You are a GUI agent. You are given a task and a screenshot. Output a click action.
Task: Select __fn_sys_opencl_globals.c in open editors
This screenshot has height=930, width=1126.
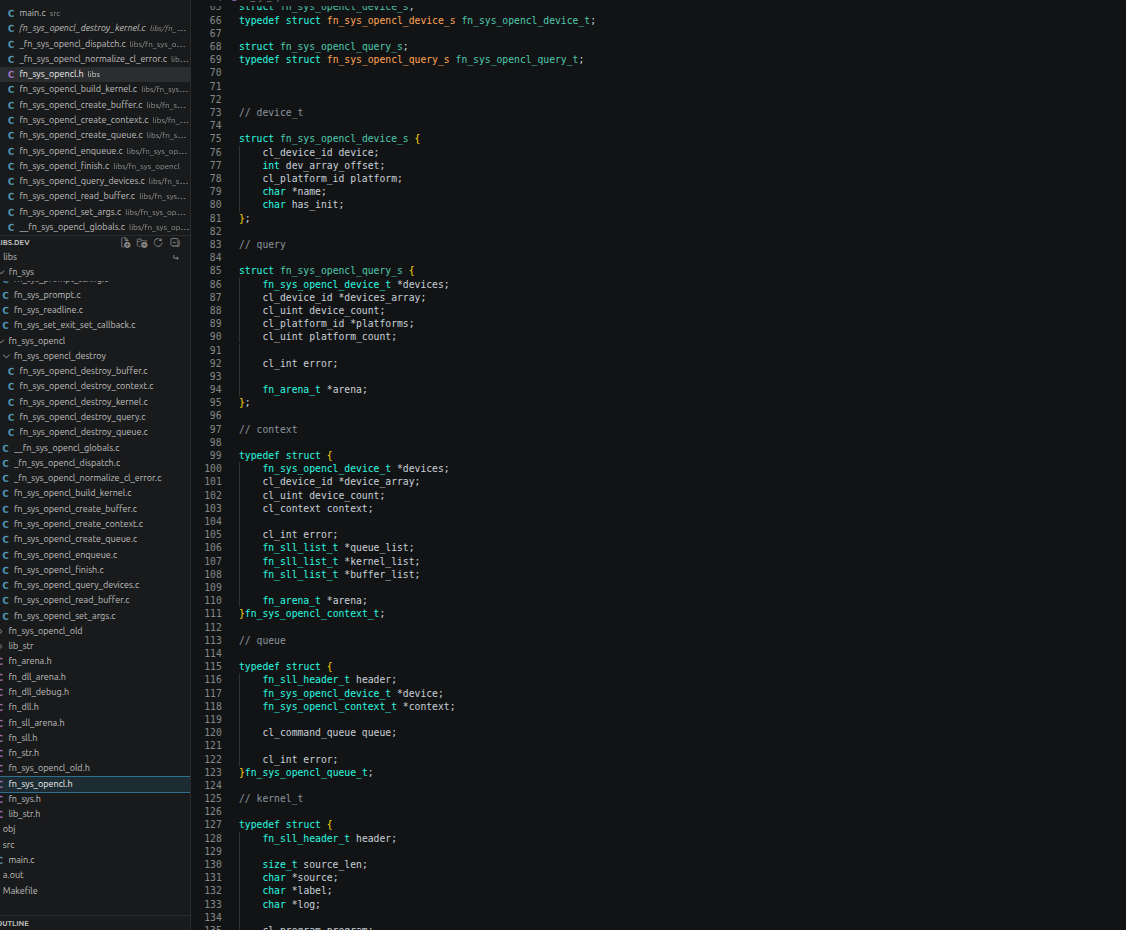pos(95,227)
